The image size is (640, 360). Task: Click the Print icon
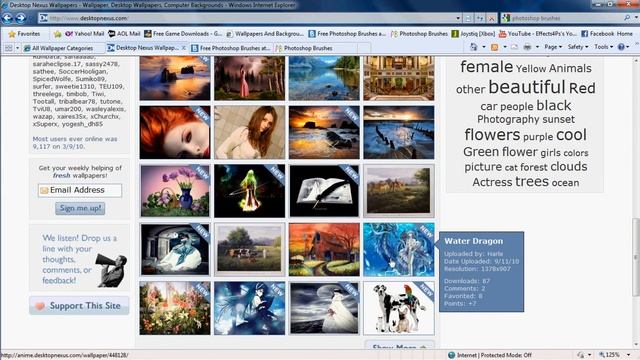click(x=527, y=47)
